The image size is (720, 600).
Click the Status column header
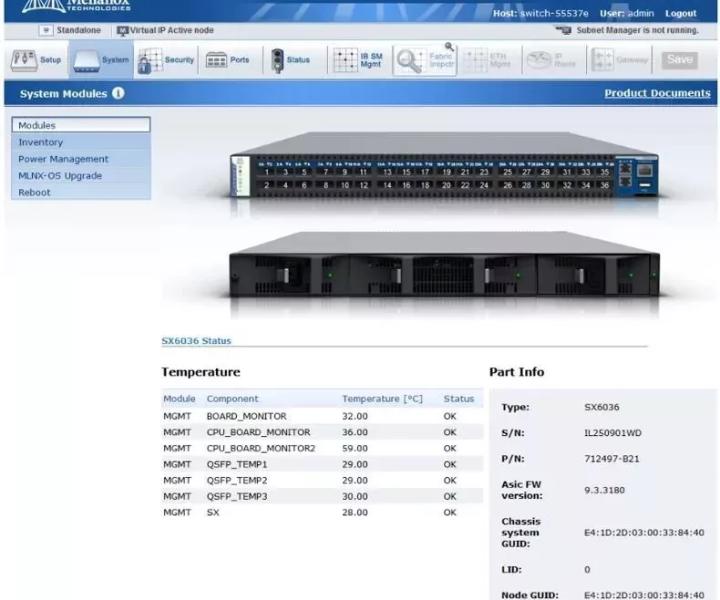[459, 399]
